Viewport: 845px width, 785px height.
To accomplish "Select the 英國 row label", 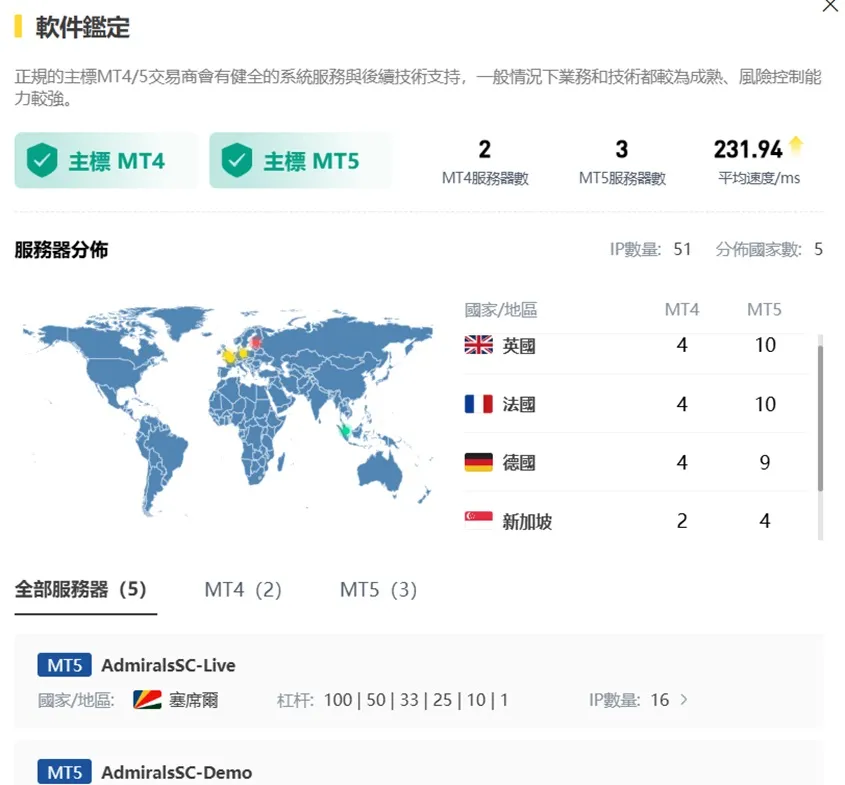I will pos(519,345).
